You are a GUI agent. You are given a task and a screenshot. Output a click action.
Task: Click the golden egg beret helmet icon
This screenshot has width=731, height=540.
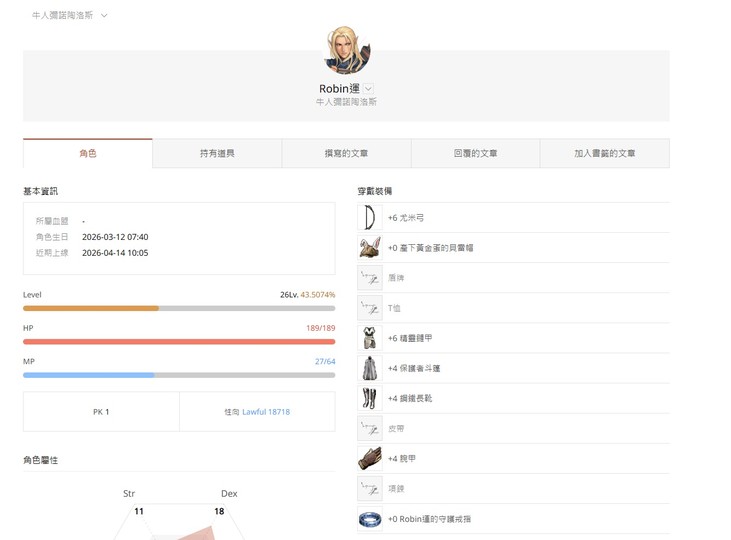click(x=369, y=247)
